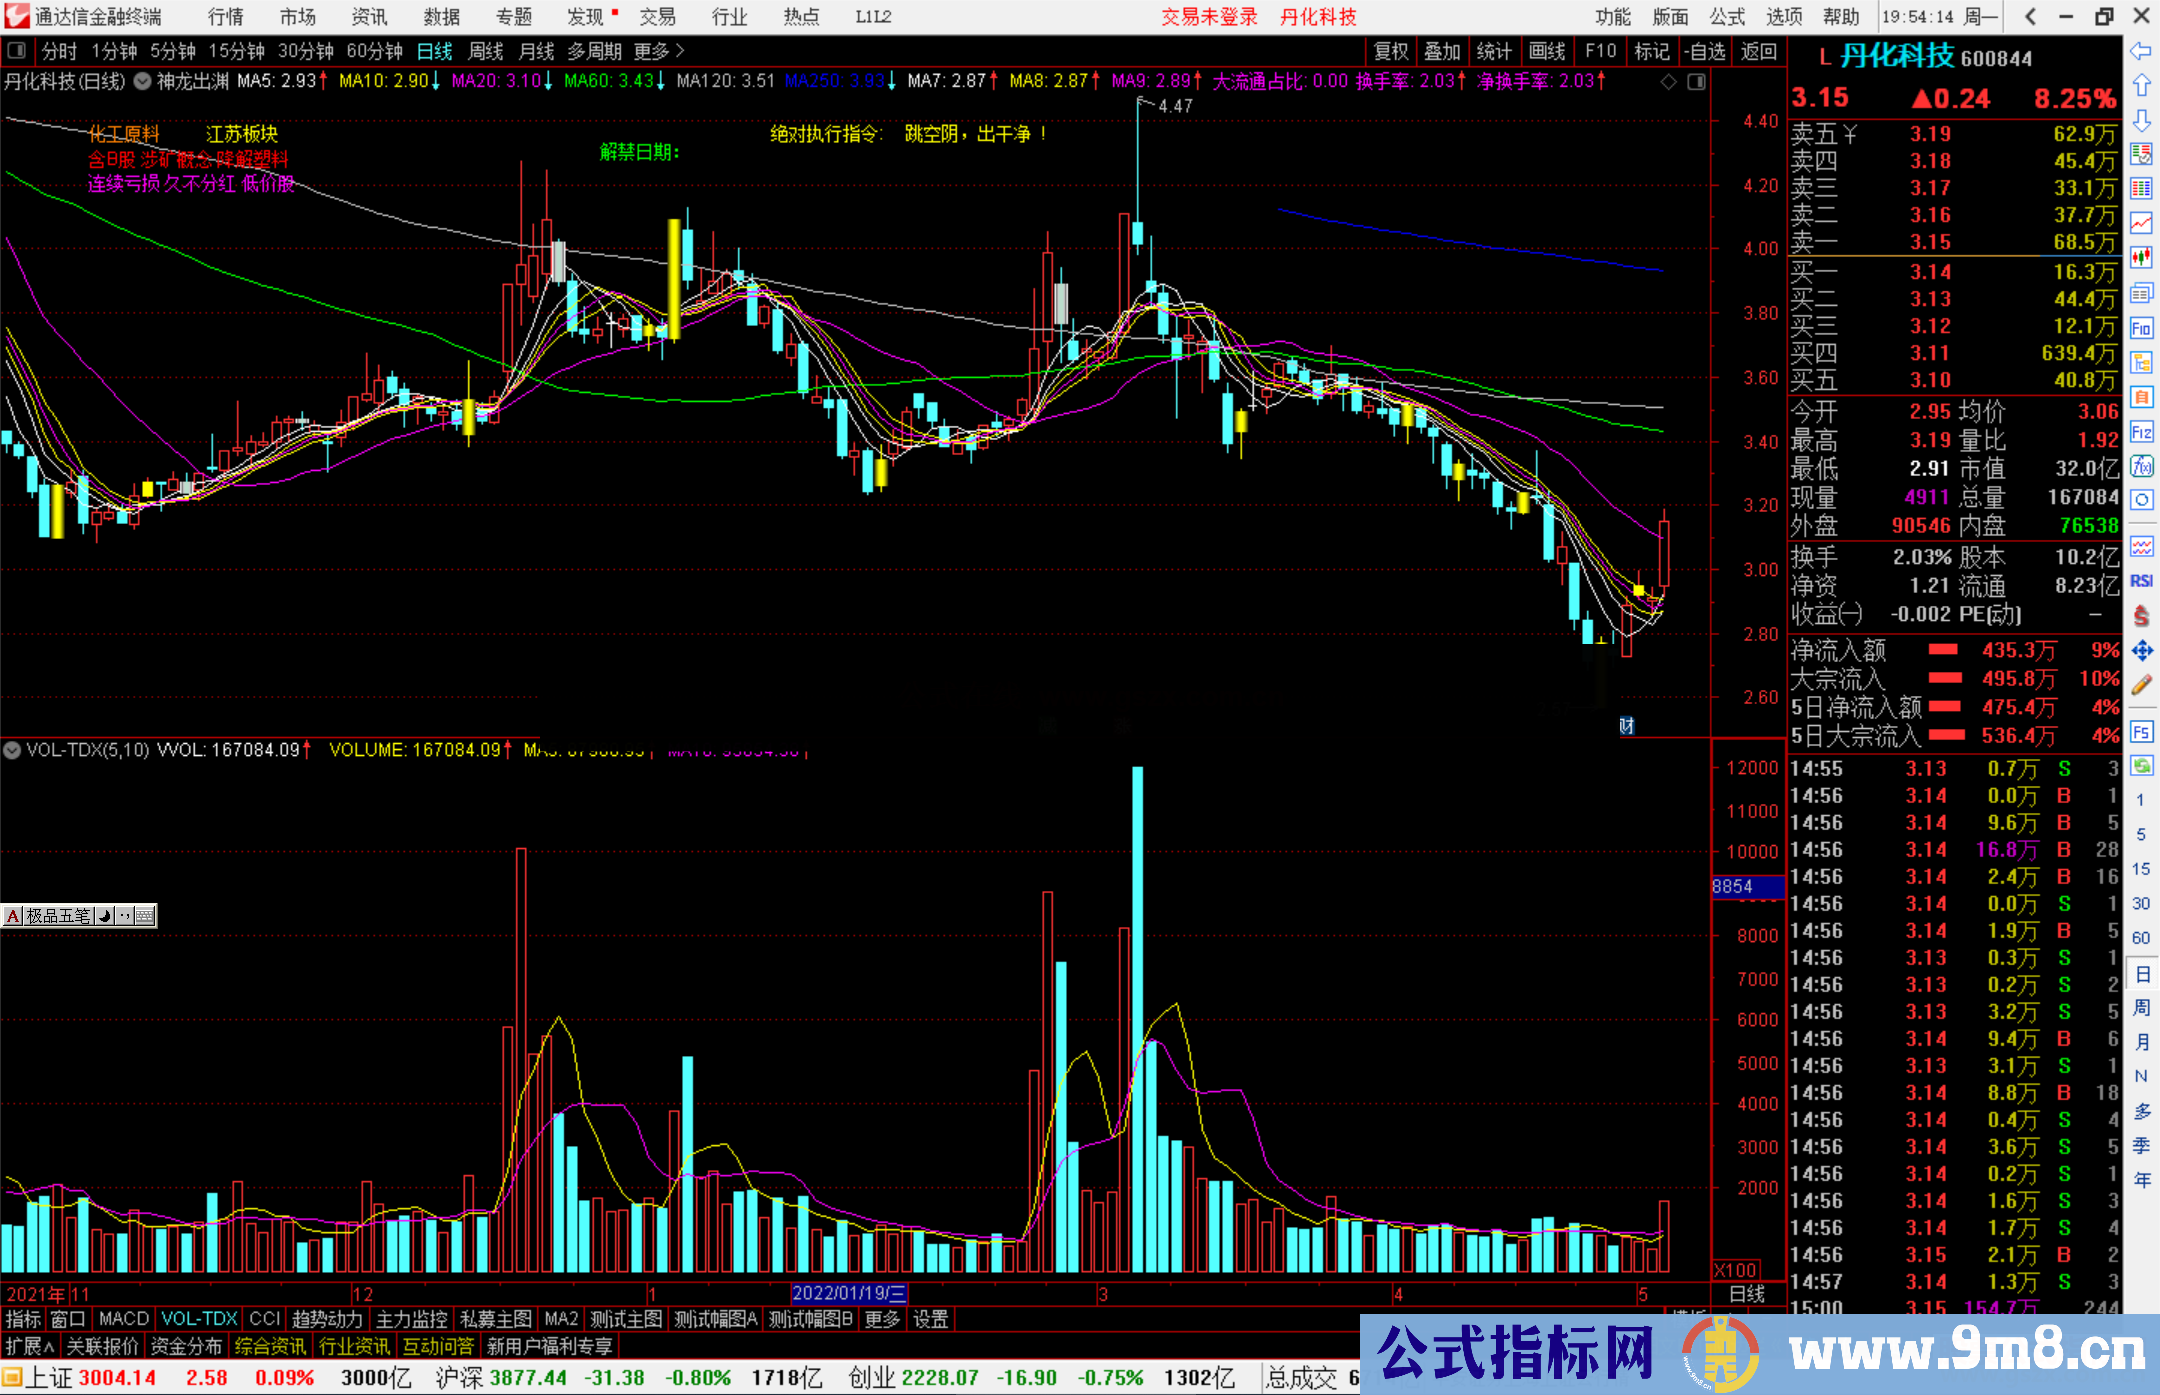2160x1395 pixels.
Task: Click the 交易未登录 login link
Action: pyautogui.click(x=1209, y=17)
